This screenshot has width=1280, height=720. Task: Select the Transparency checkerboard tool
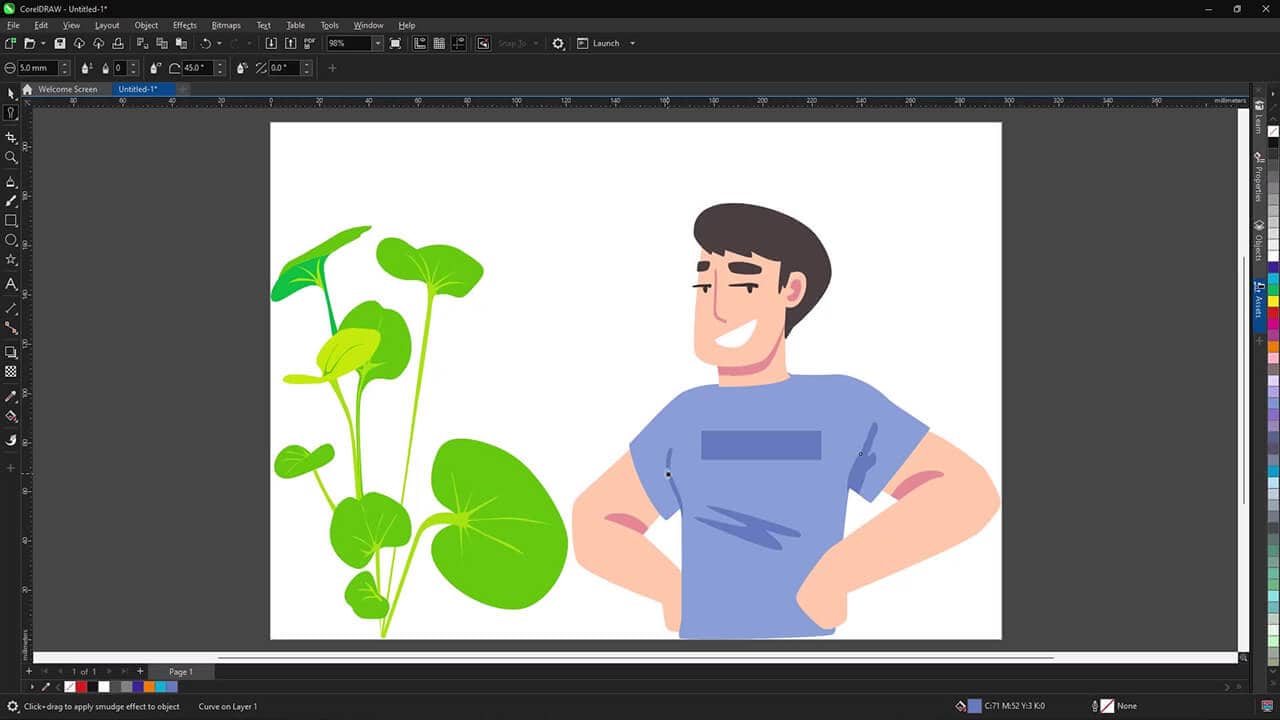pos(11,372)
